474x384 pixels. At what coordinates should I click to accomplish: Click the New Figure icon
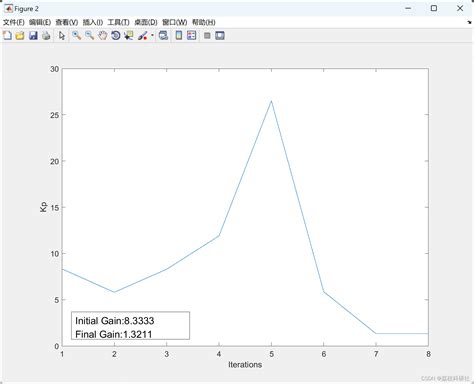point(7,35)
